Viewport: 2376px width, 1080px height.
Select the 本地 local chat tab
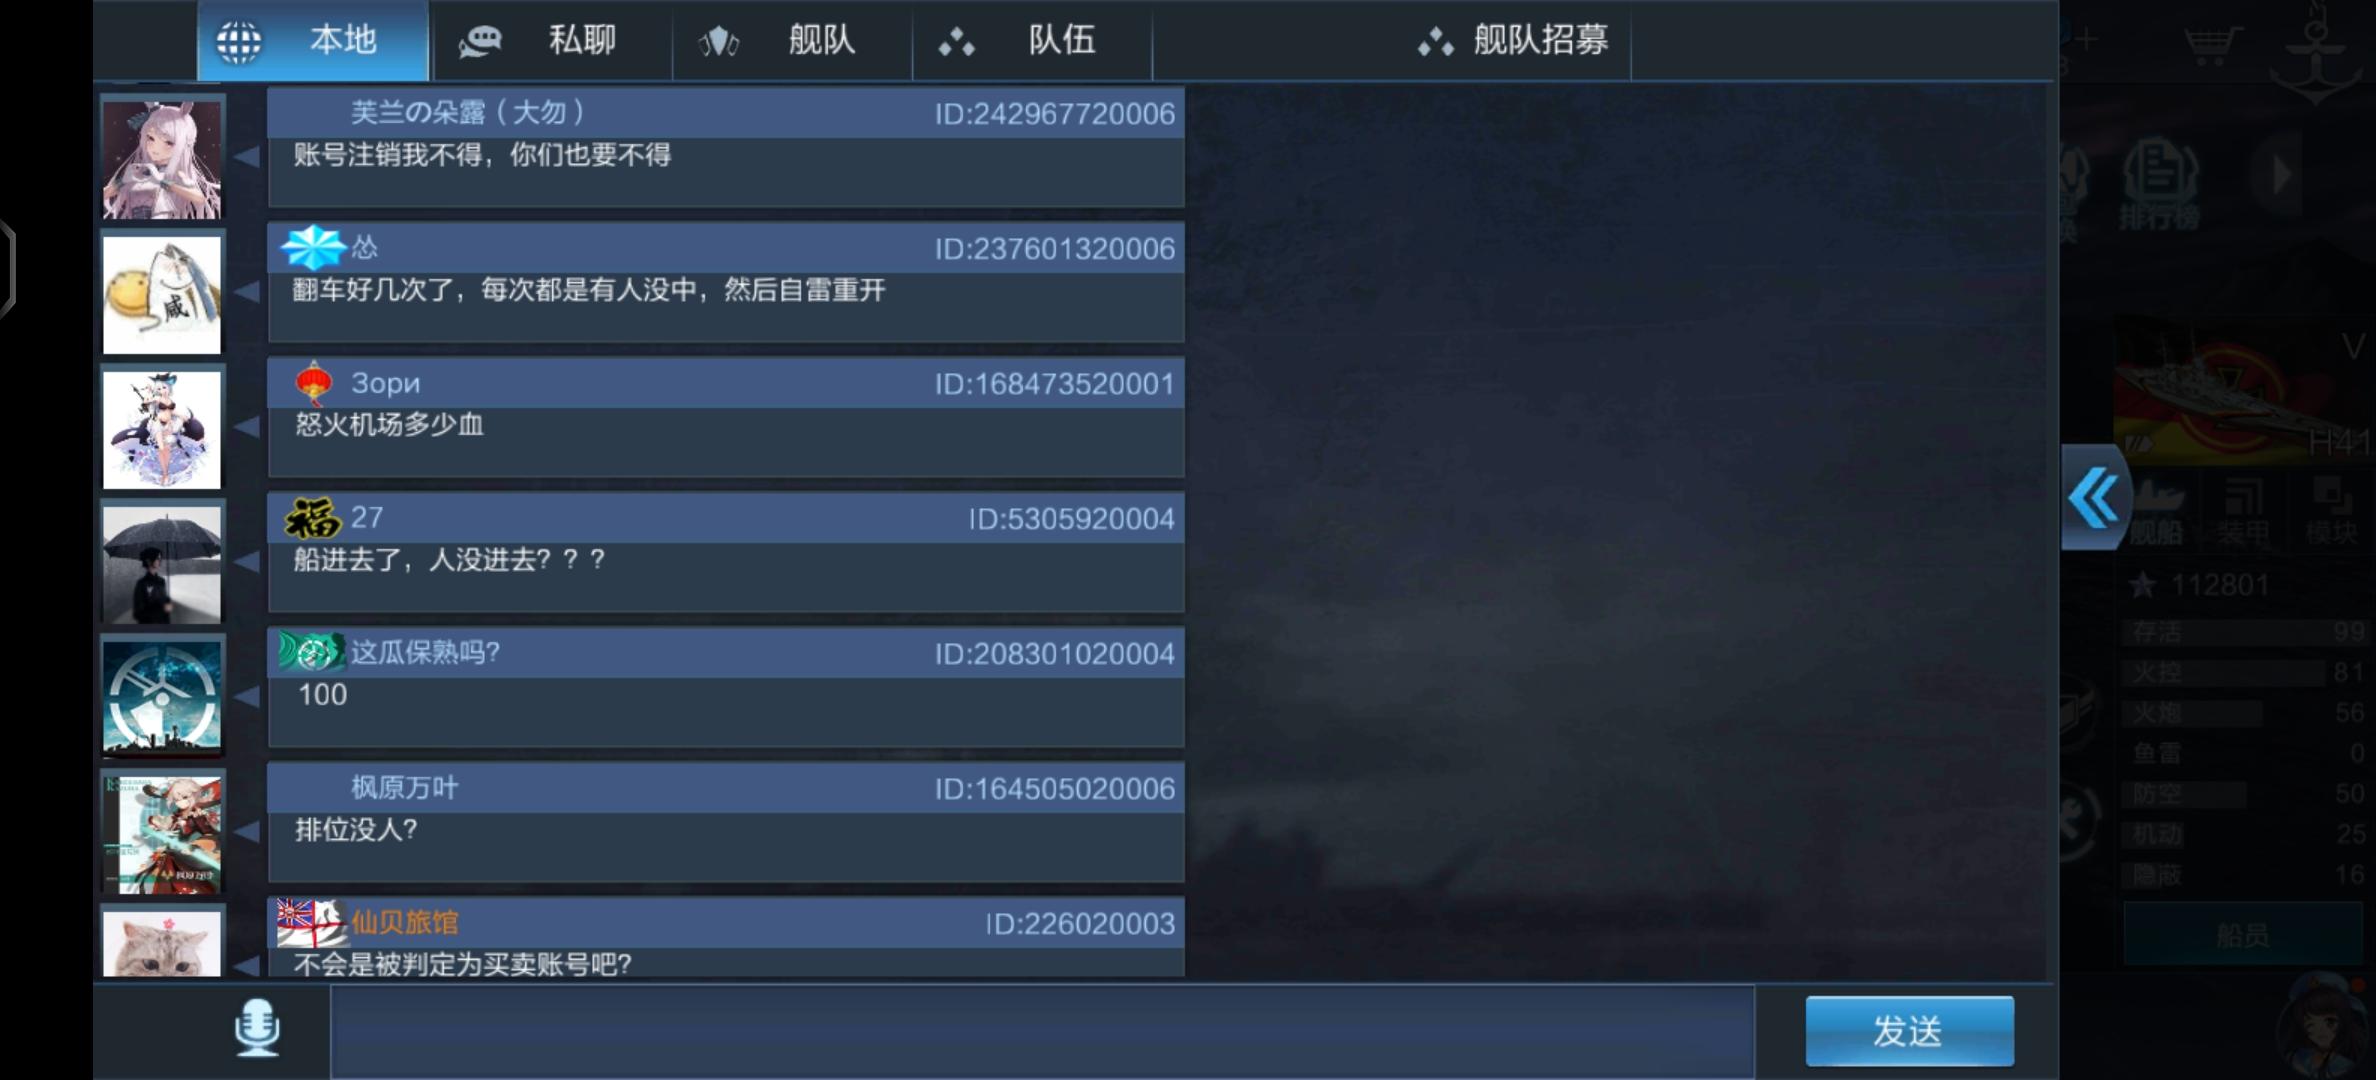pyautogui.click(x=313, y=40)
